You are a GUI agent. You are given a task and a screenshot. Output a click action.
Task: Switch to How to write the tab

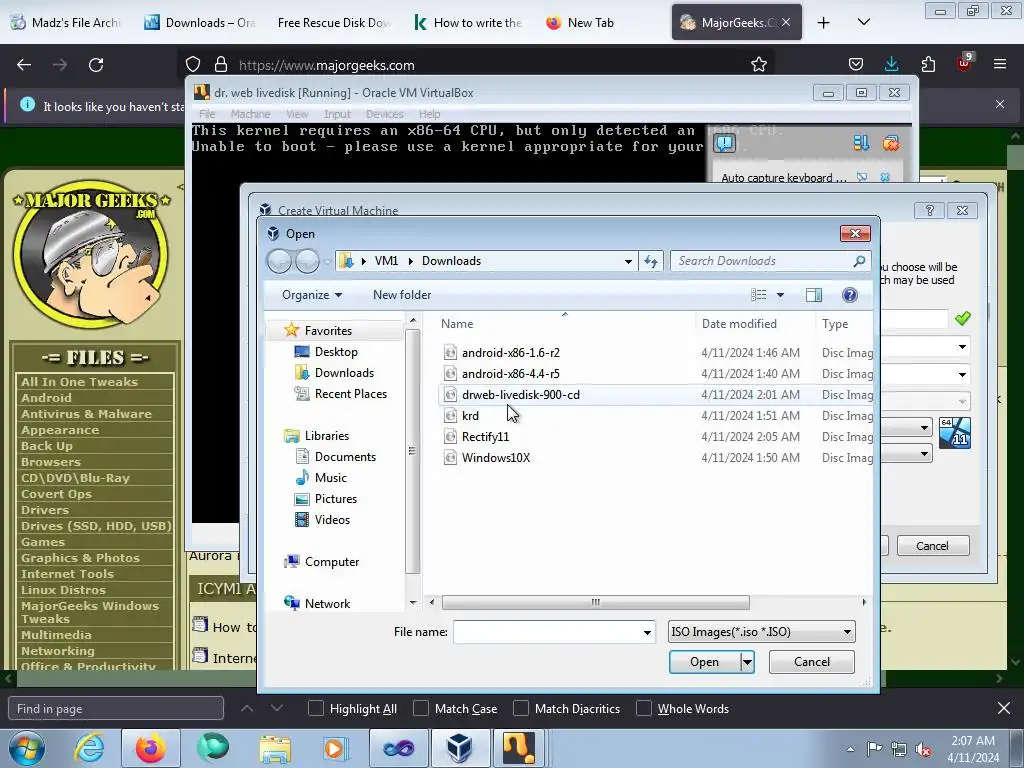(468, 22)
